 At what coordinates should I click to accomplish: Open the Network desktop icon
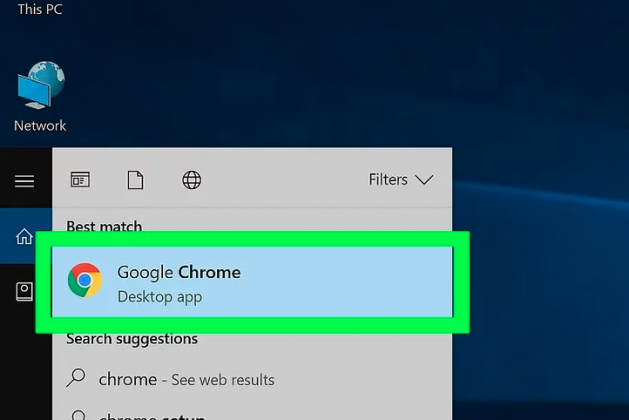(41, 96)
